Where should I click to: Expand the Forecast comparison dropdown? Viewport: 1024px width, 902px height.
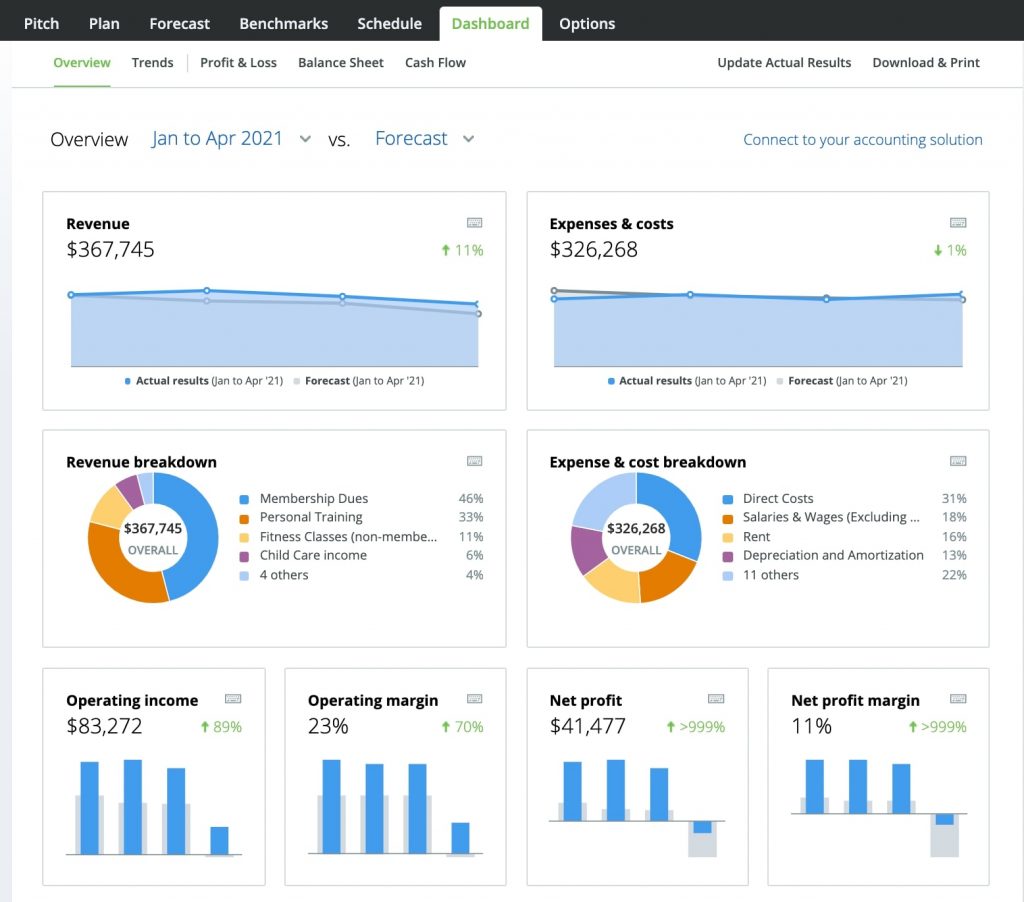(x=424, y=138)
